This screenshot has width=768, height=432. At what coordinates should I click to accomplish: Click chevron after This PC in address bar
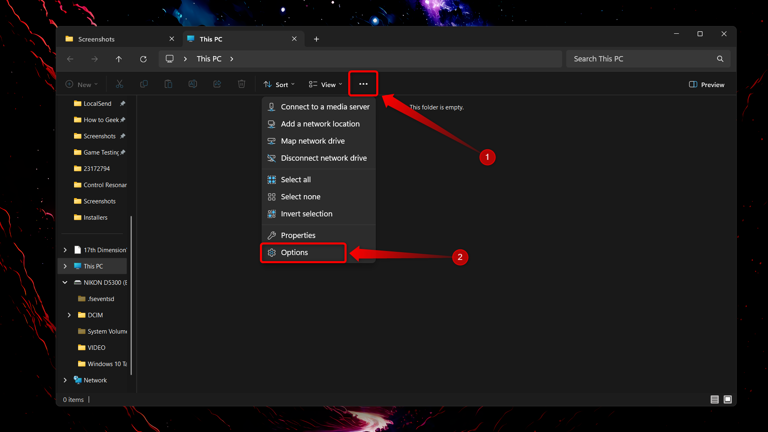coord(232,59)
